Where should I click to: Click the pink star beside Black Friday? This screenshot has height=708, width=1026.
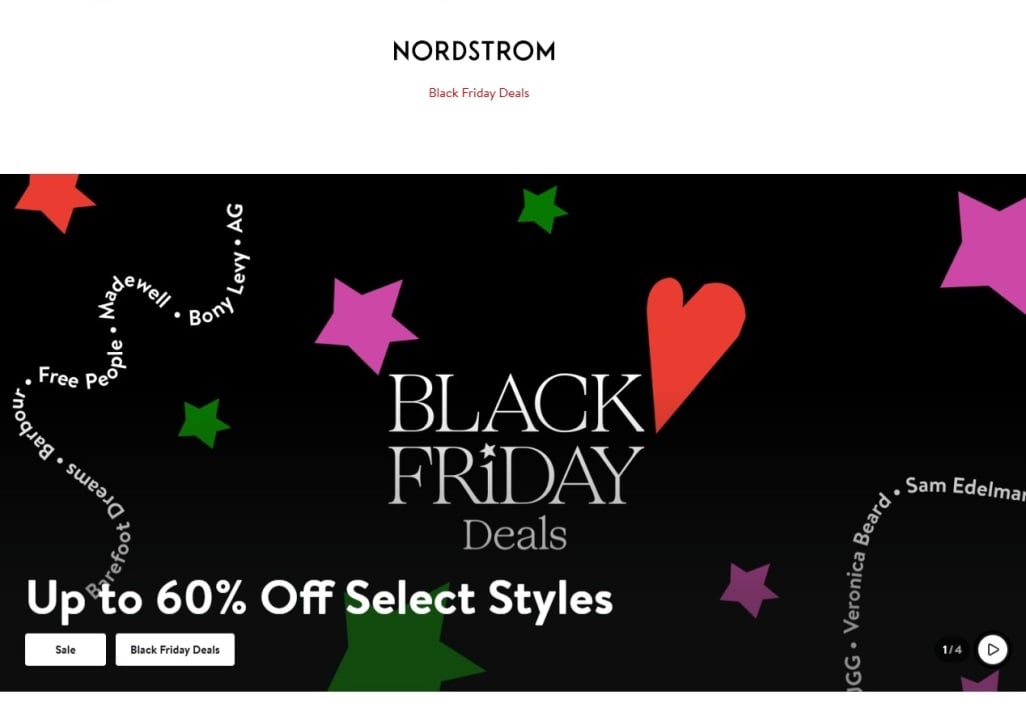(365, 322)
